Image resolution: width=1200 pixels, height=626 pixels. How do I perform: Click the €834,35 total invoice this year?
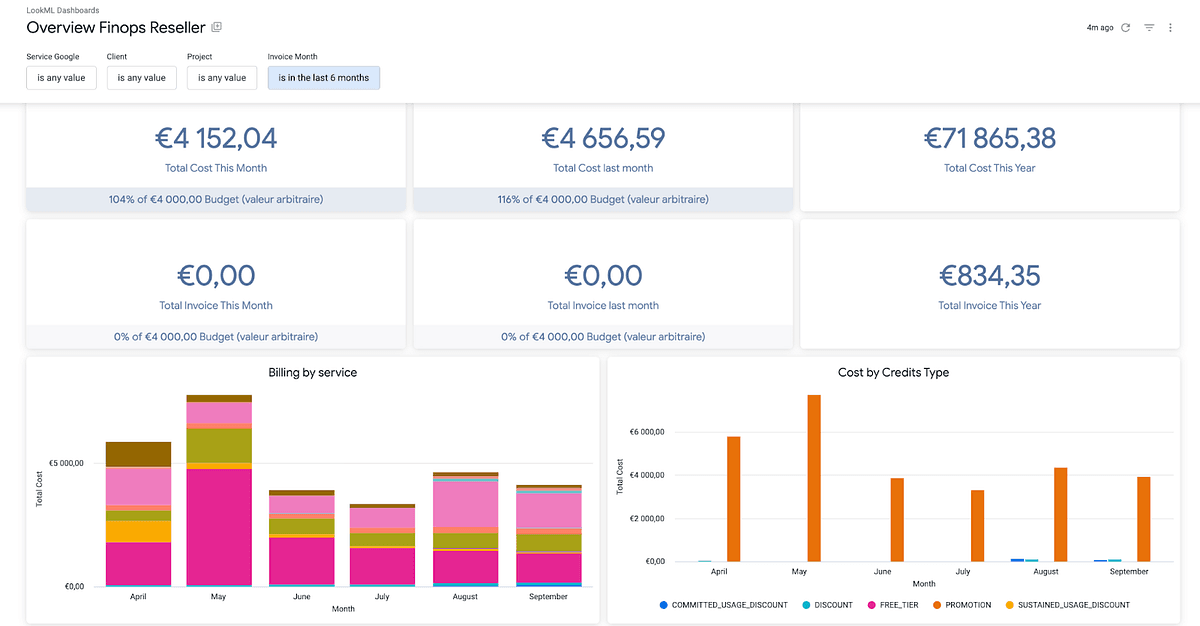[990, 275]
